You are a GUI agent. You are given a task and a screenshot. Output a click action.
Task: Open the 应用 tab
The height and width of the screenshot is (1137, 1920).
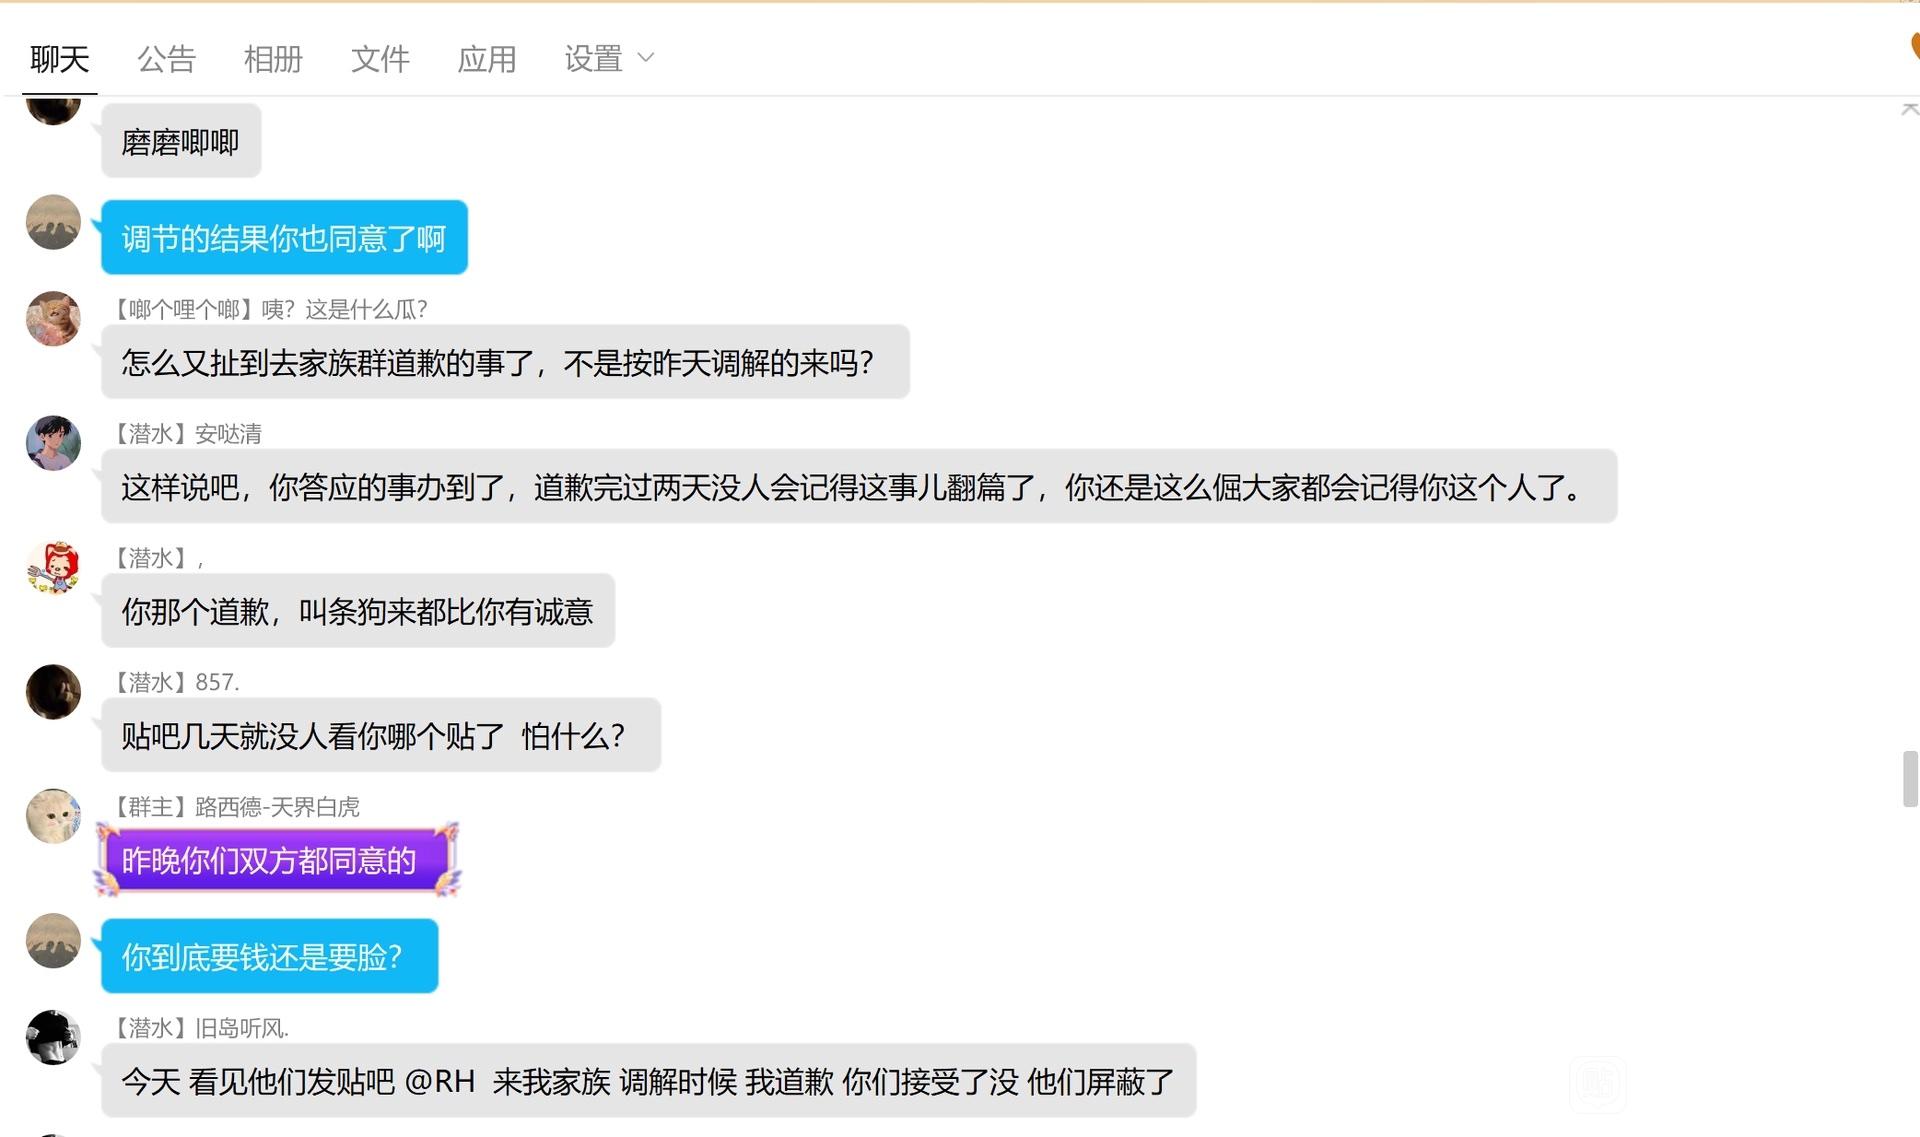(x=487, y=59)
